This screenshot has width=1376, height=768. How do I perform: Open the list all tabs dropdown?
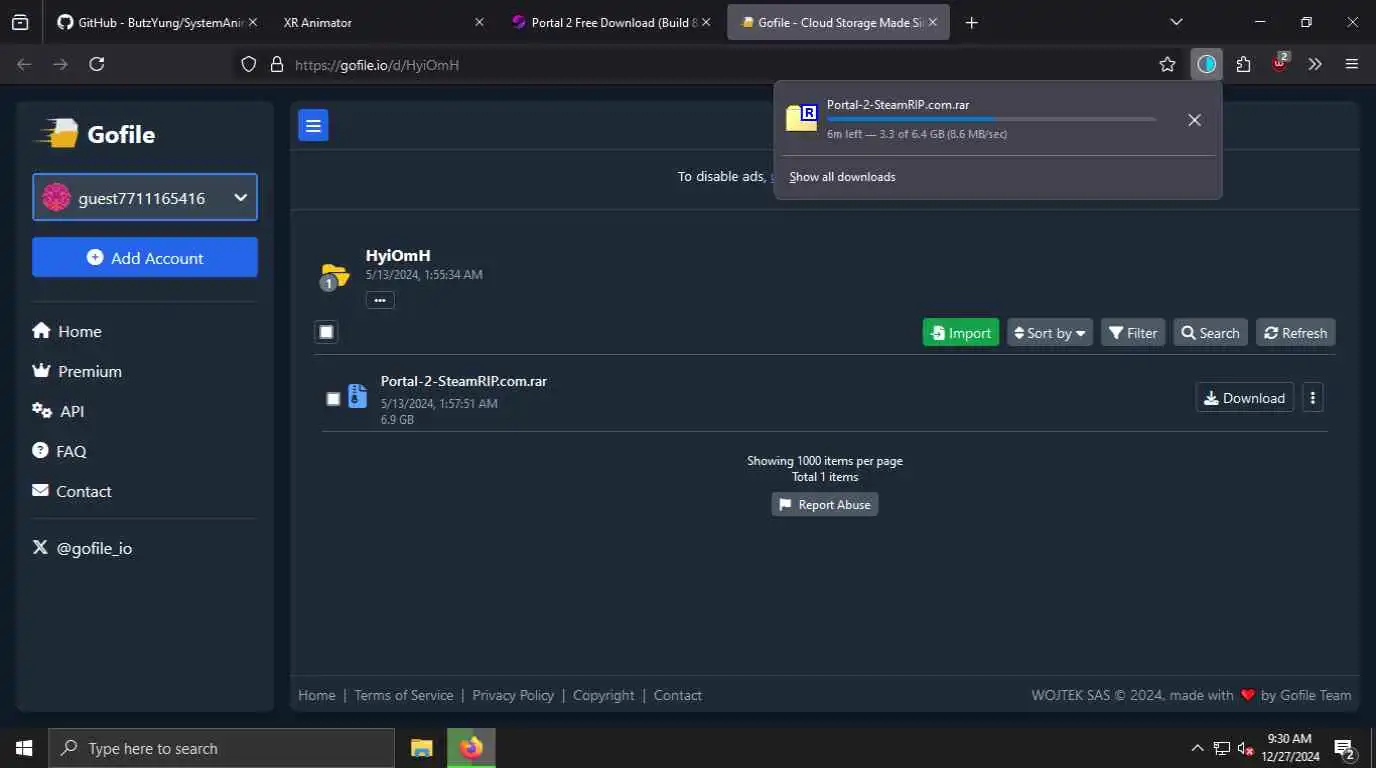click(x=1176, y=22)
